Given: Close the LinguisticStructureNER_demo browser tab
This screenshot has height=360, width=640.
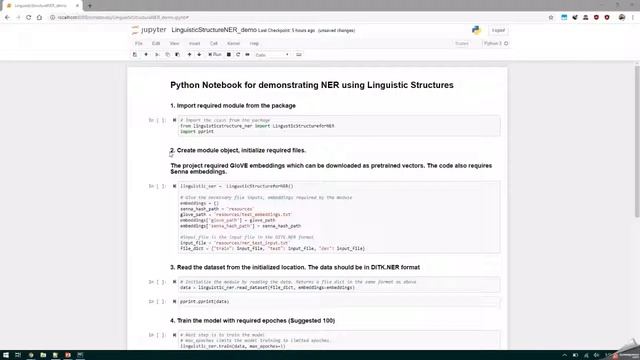Looking at the screenshot, I should click(x=77, y=6).
